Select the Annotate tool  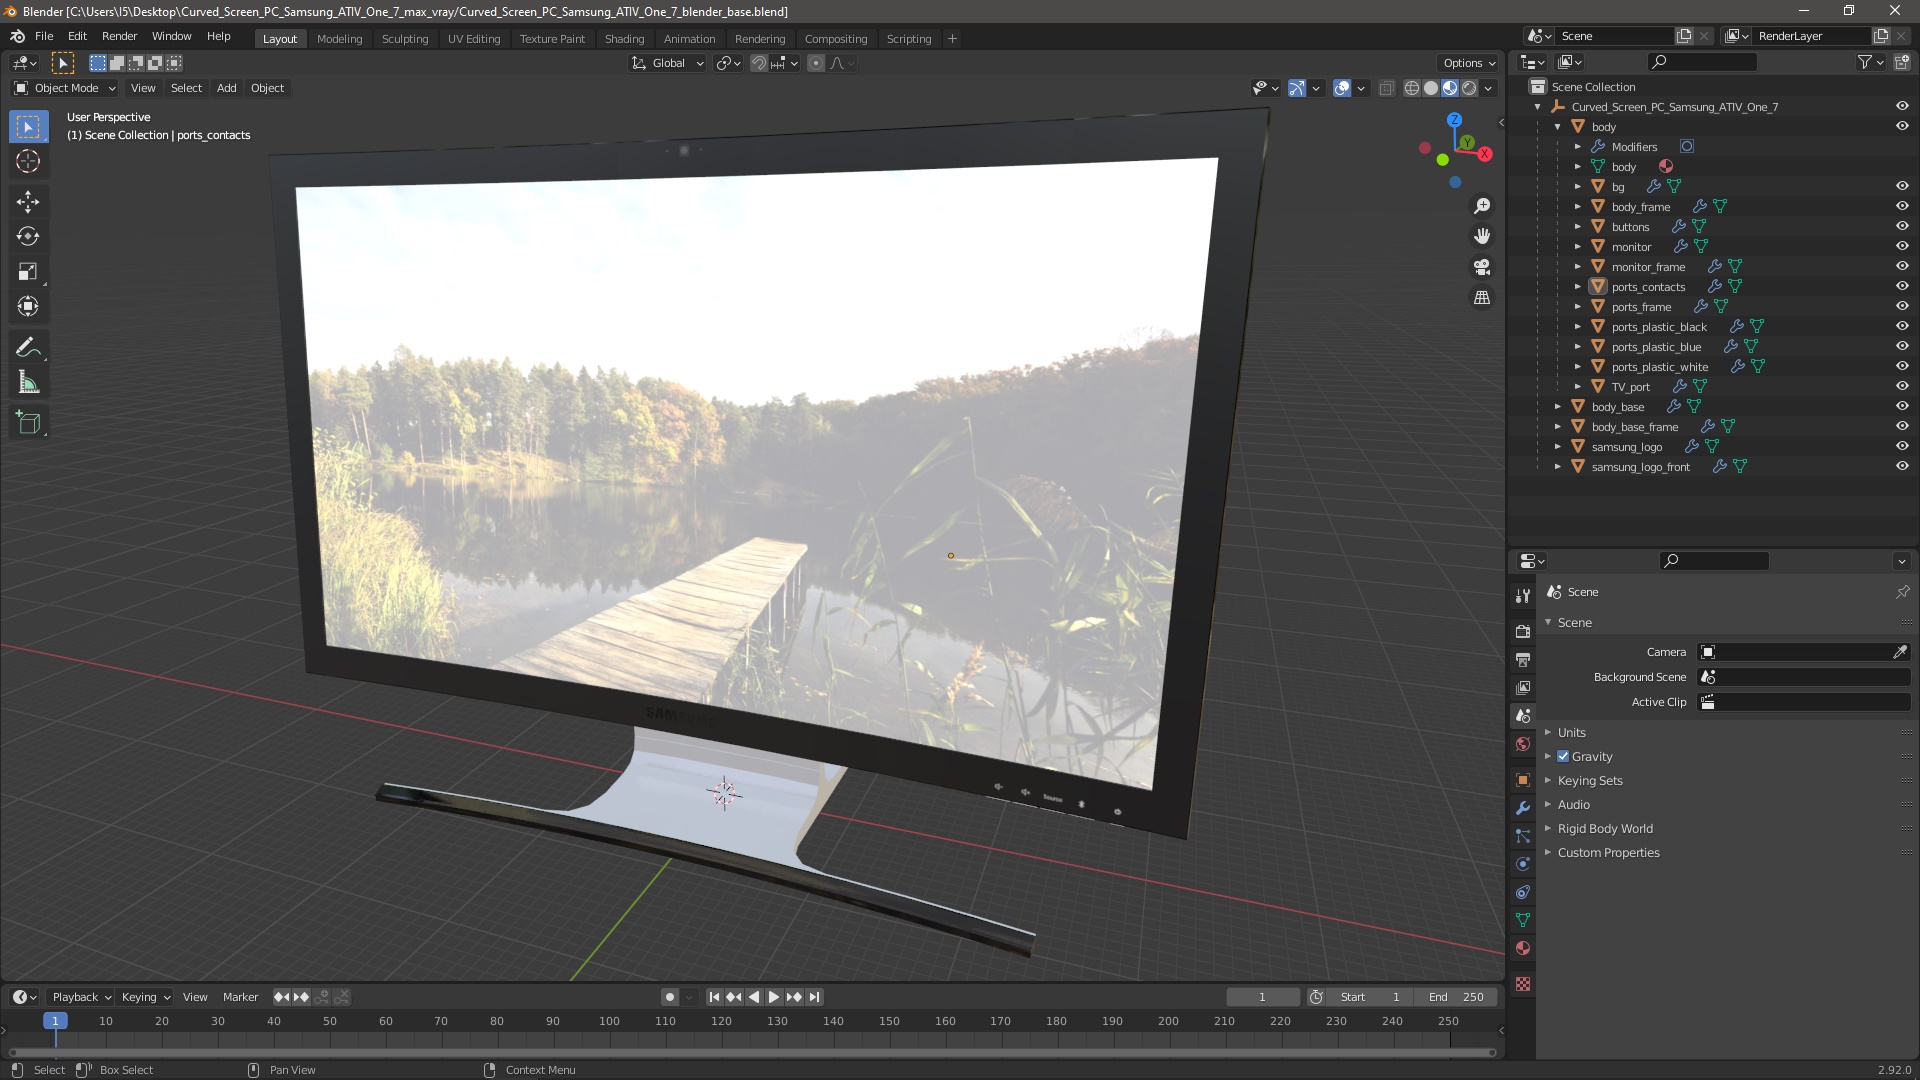point(28,348)
